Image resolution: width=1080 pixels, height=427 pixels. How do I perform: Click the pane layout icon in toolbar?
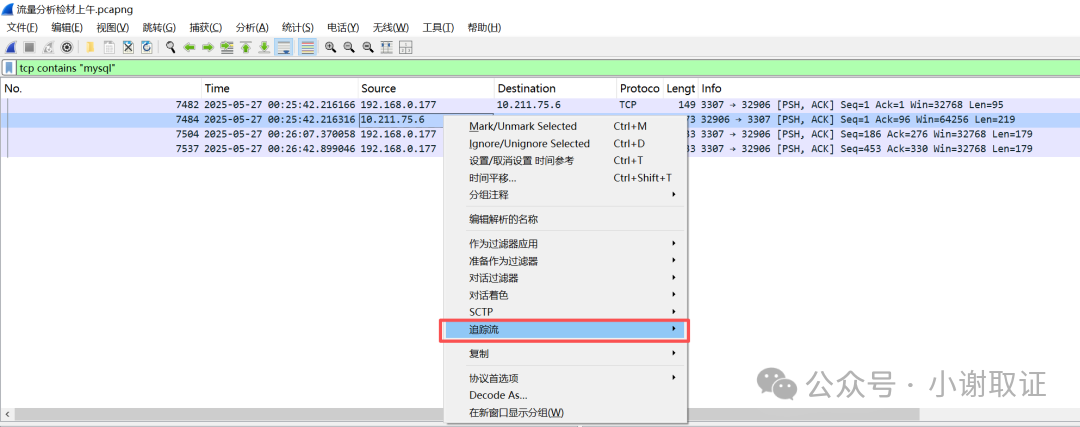406,48
